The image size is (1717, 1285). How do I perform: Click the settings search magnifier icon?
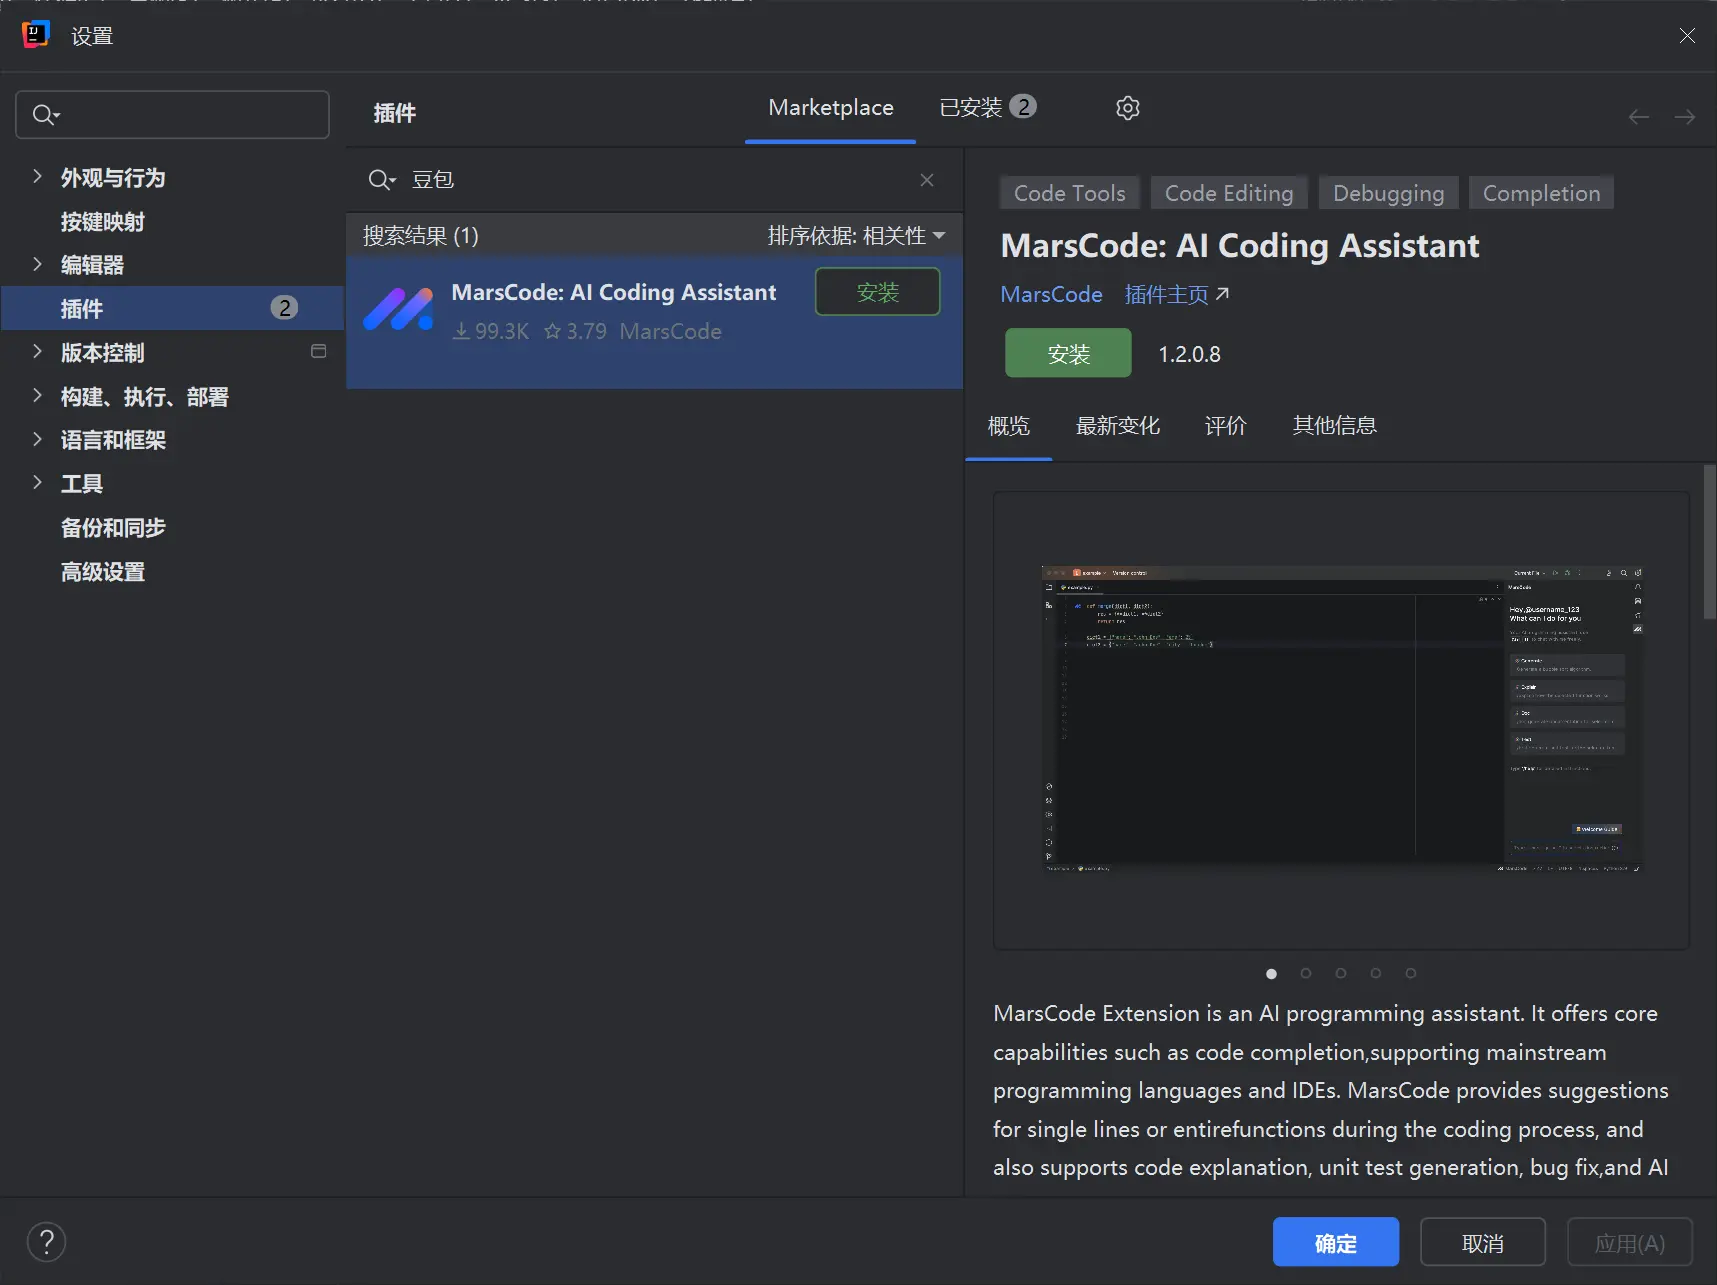[45, 115]
